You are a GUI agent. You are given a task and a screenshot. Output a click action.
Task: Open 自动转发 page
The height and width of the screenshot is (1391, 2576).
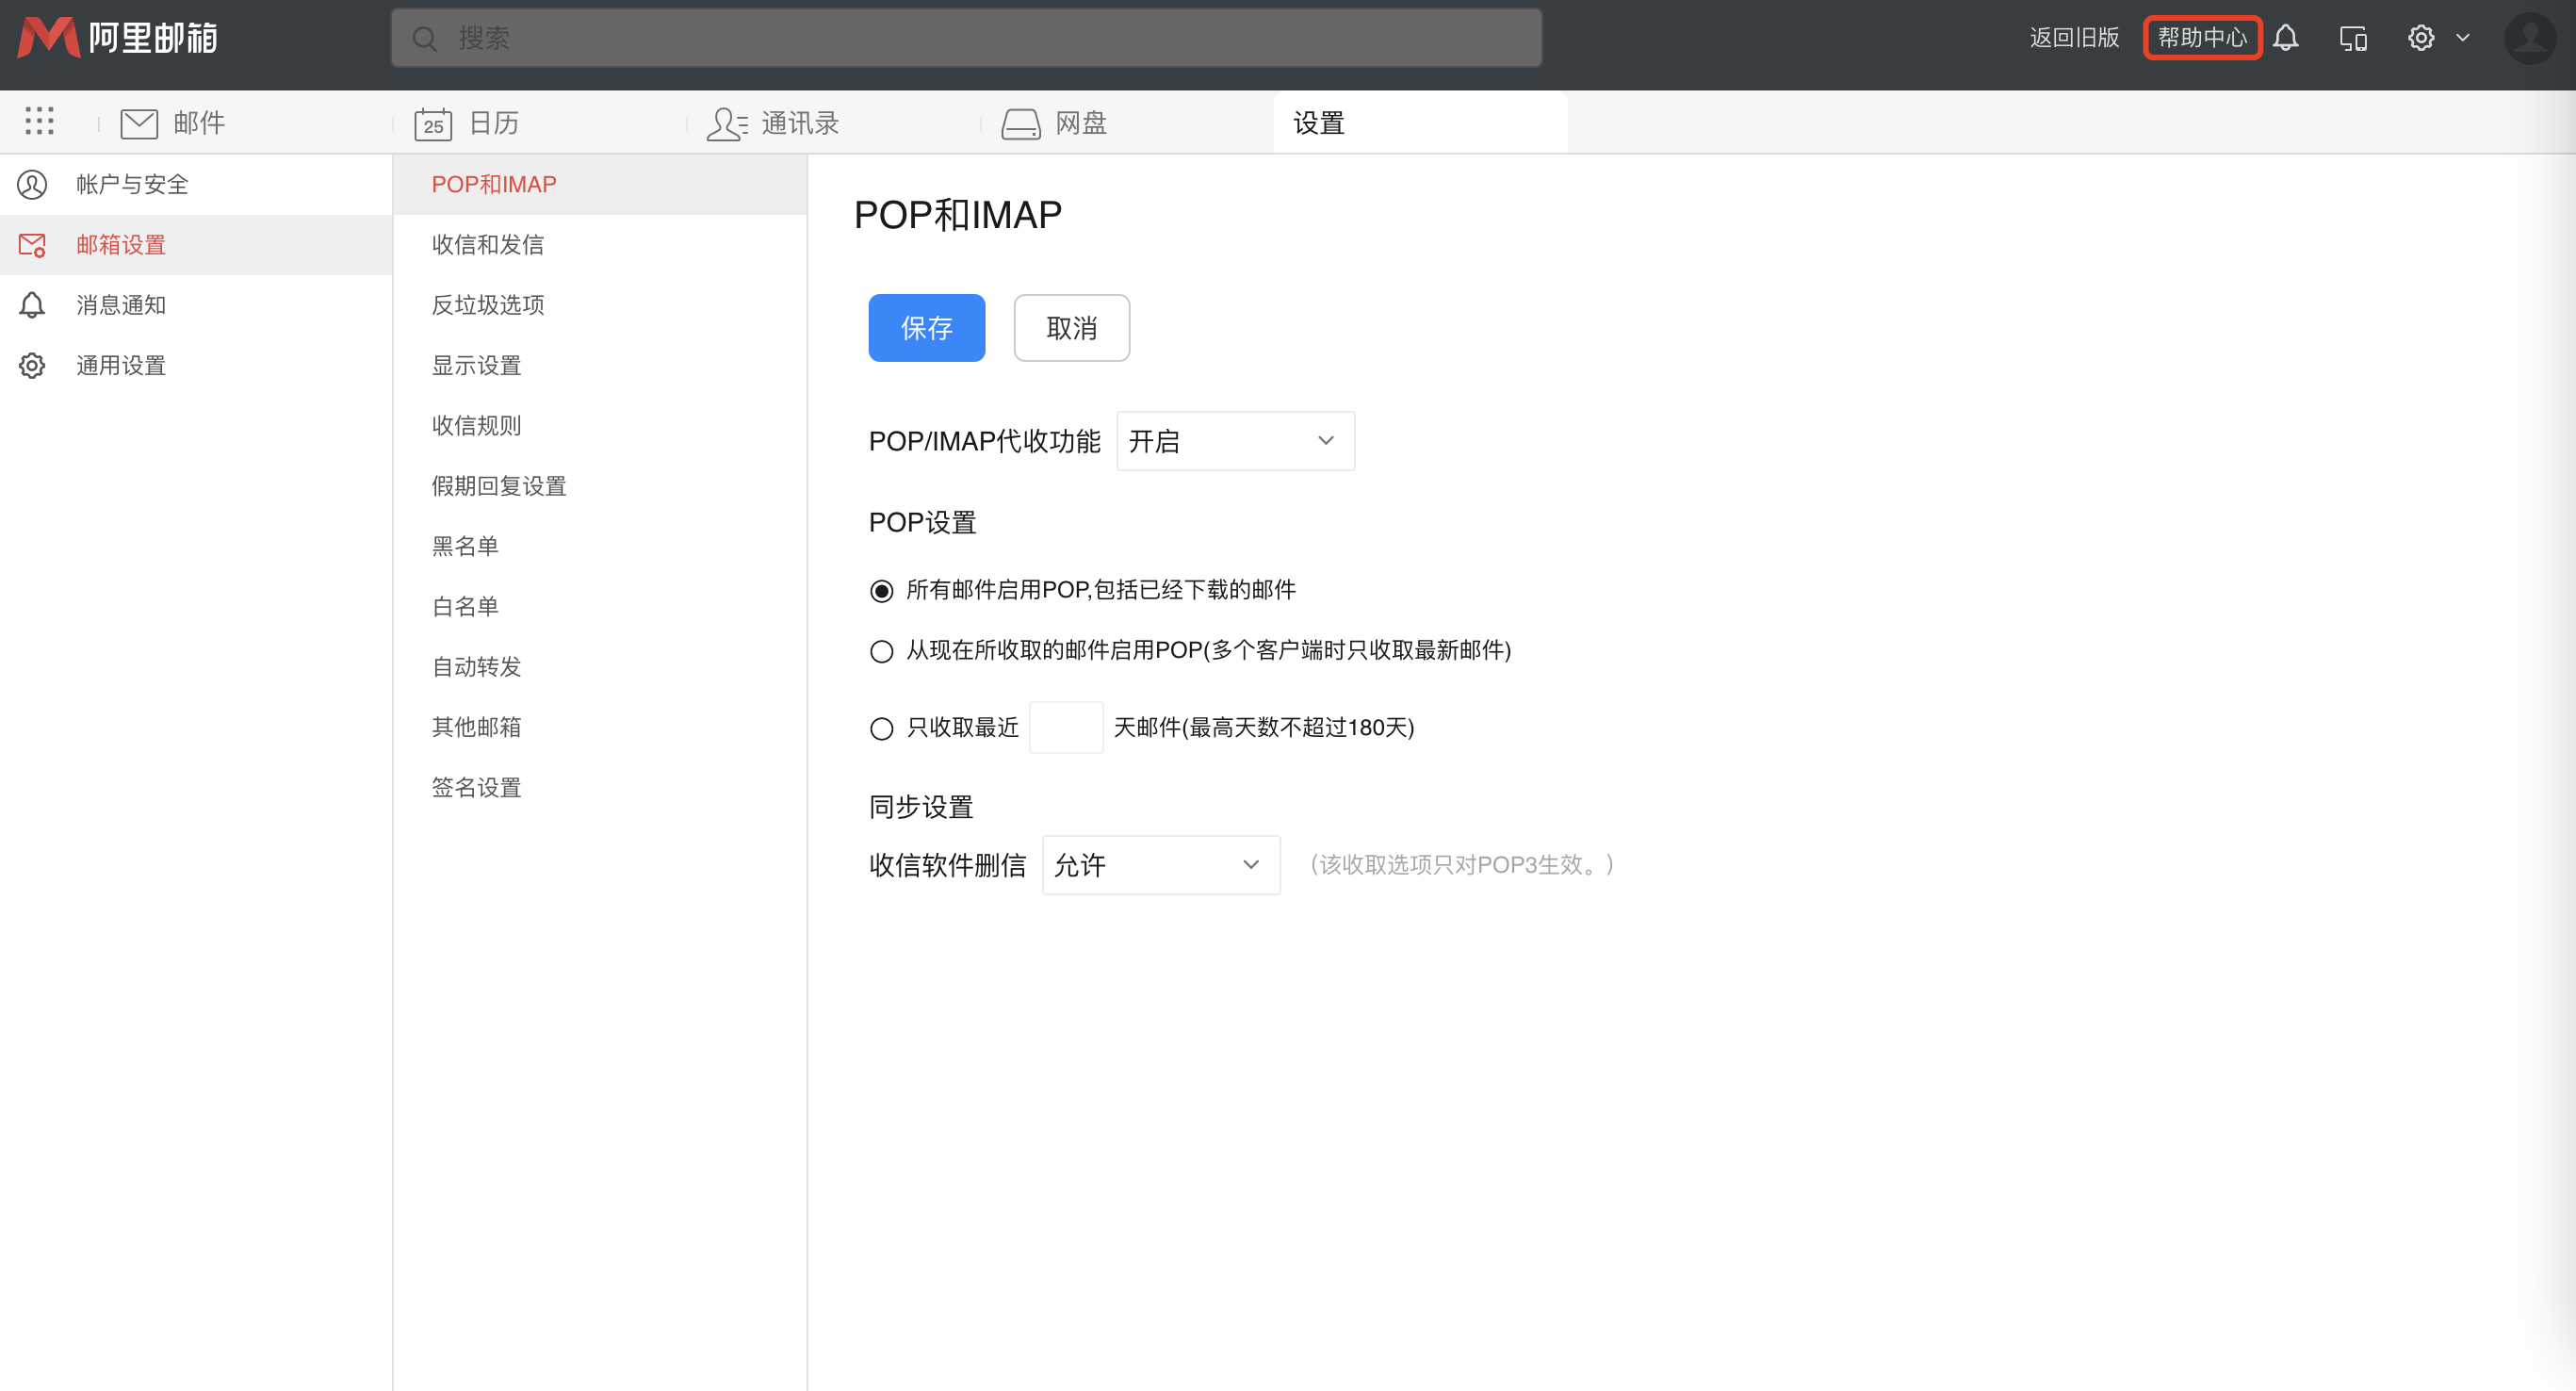pos(600,667)
